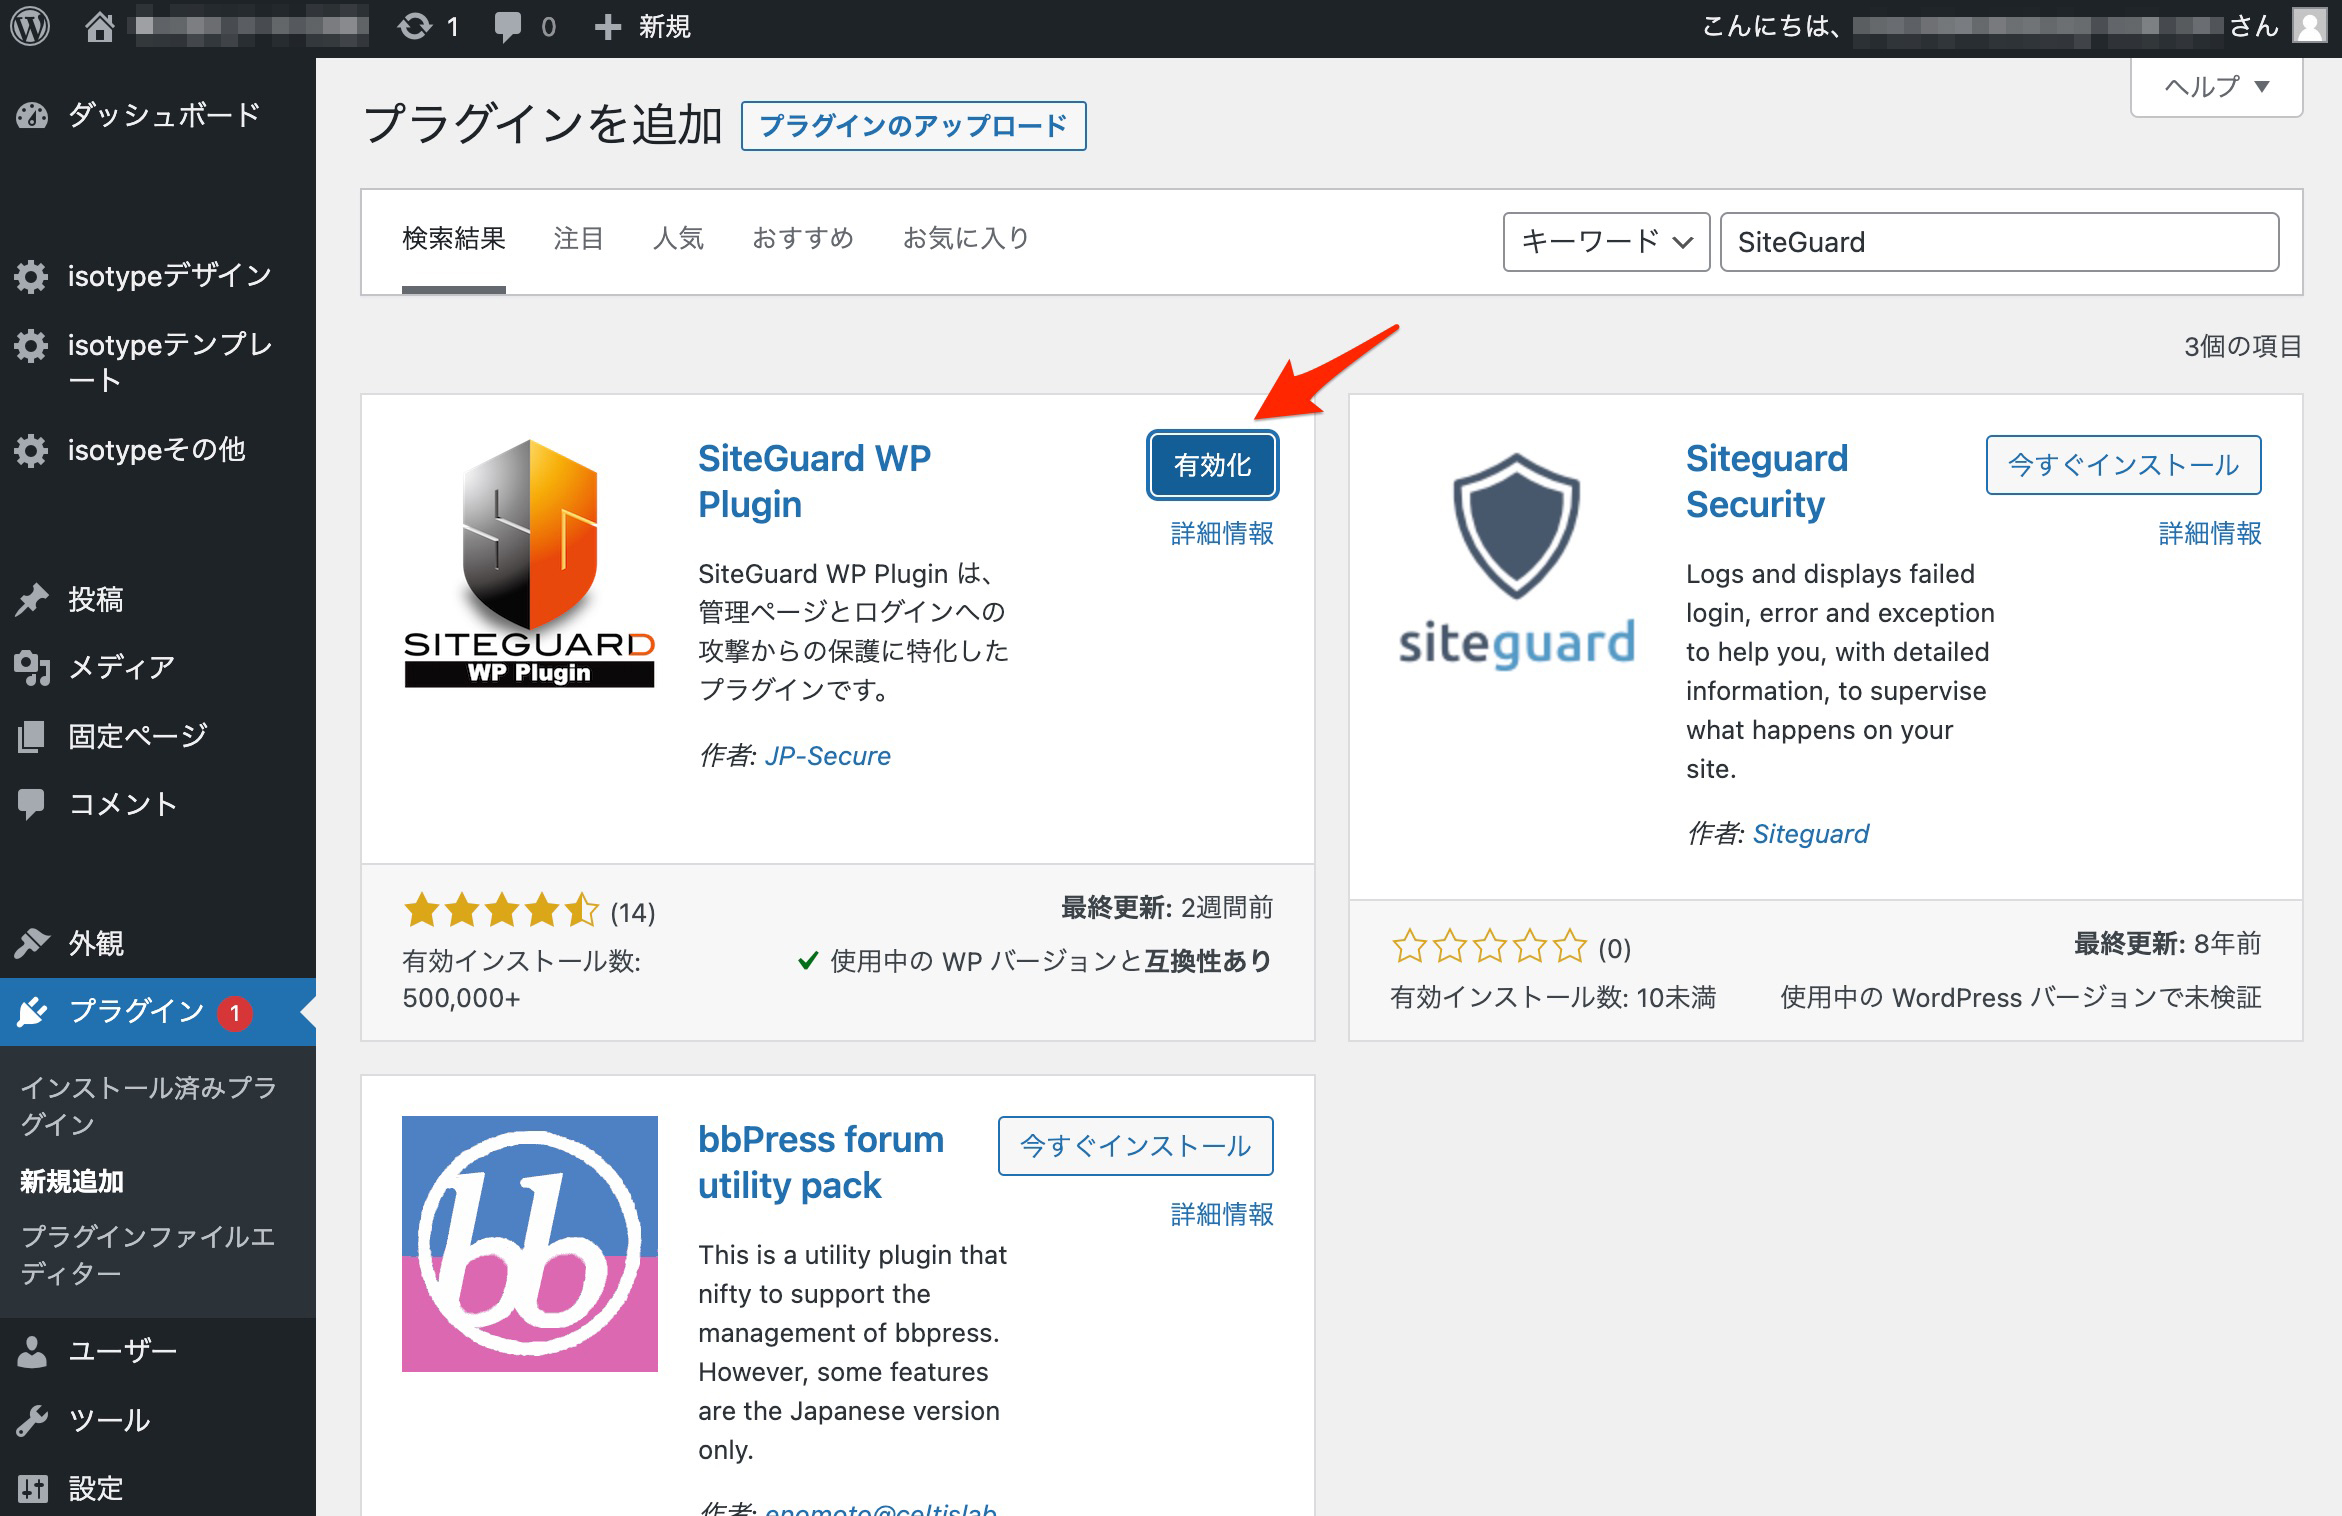Open 詳細情報 for bbPress forum utility pack
The width and height of the screenshot is (2342, 1516).
coord(1222,1215)
